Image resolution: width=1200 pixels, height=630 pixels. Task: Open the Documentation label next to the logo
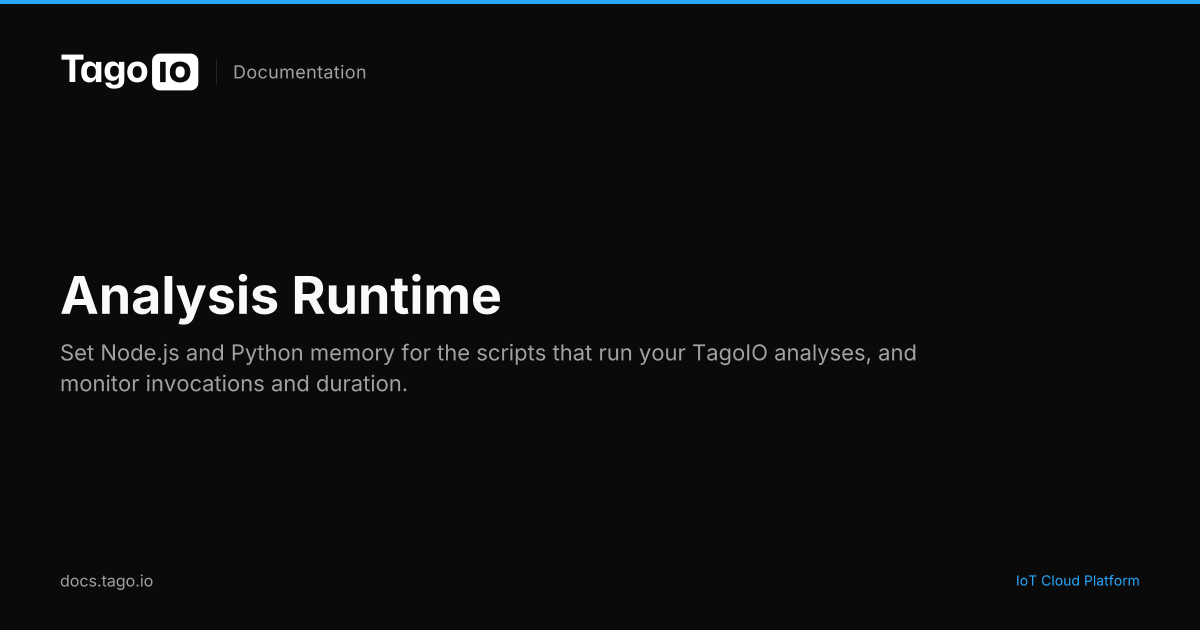[x=299, y=72]
